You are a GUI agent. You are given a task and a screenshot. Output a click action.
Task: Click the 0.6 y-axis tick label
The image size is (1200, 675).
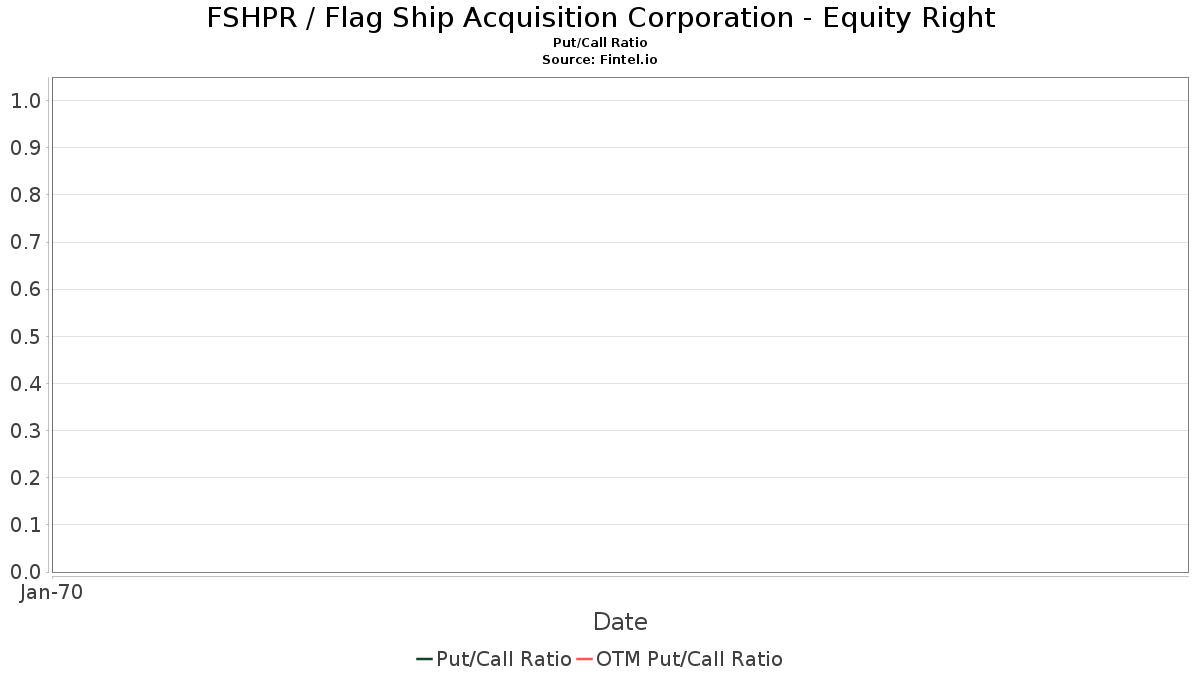(x=25, y=290)
